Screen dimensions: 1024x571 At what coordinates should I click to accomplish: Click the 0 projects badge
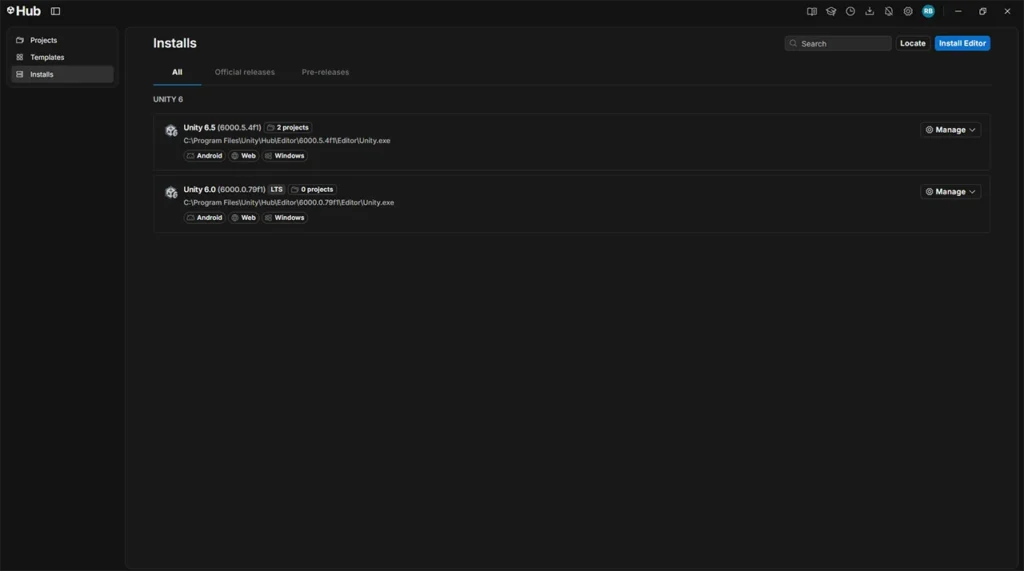[x=312, y=190]
